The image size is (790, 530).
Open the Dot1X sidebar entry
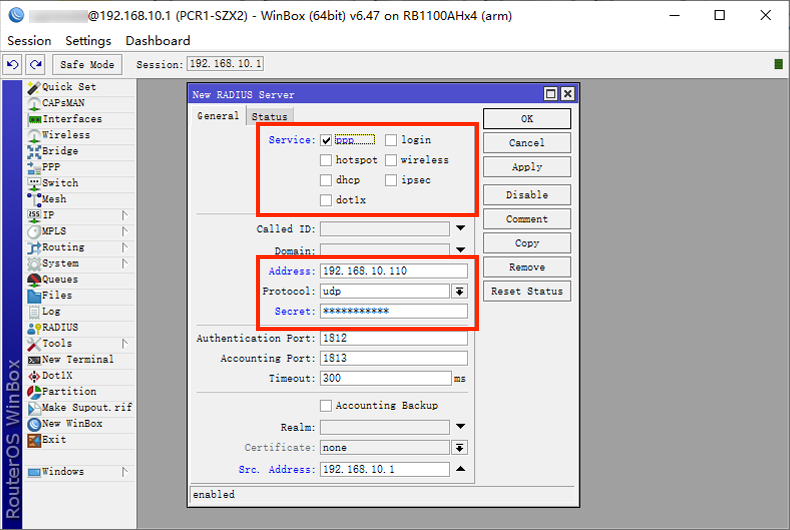tap(81, 375)
